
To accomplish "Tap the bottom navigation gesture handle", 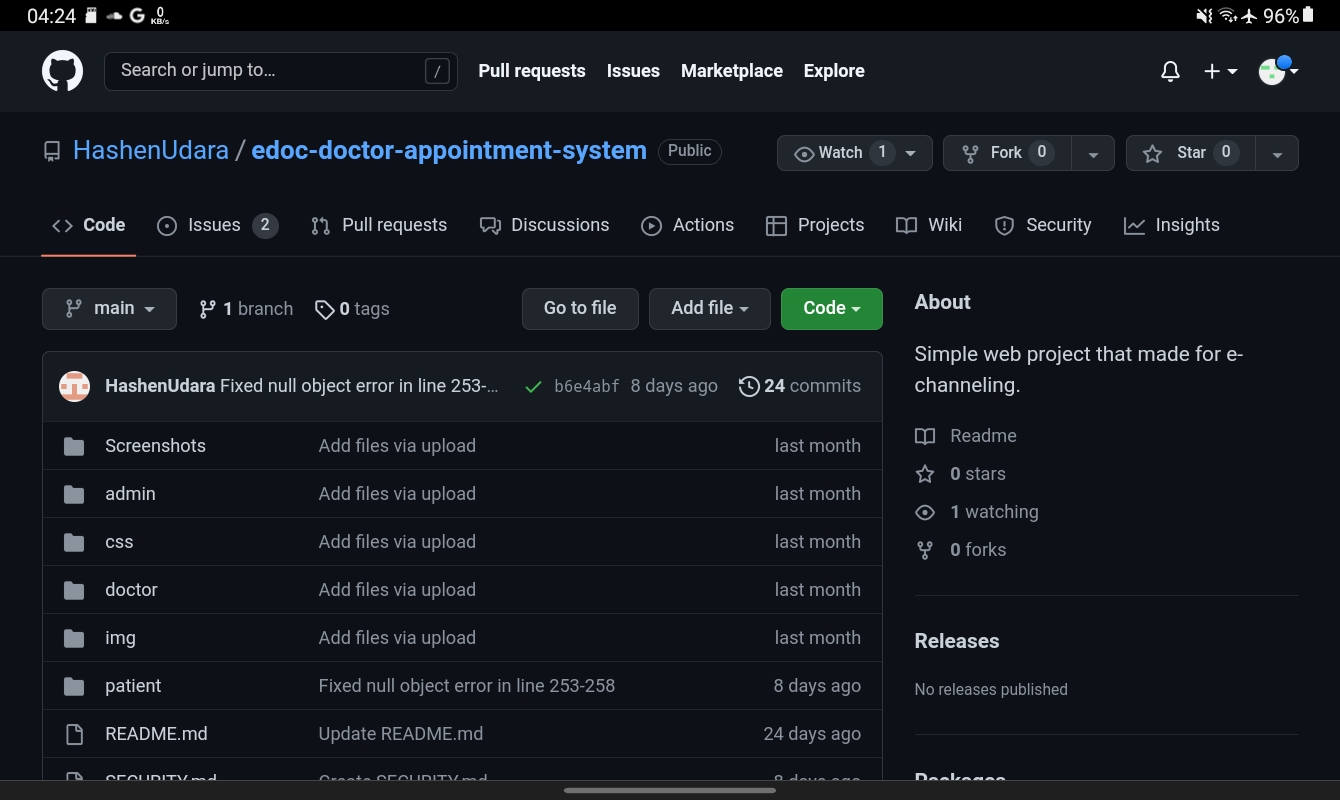I will coord(670,790).
